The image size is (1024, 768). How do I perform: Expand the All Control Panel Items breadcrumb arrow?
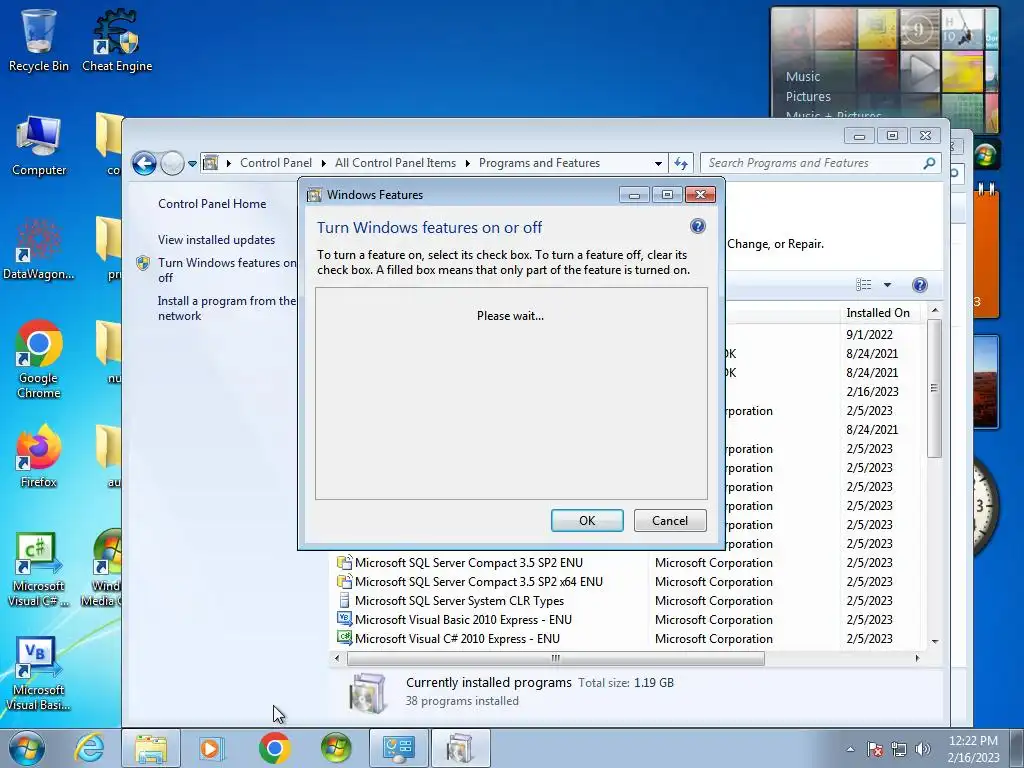pyautogui.click(x=468, y=163)
